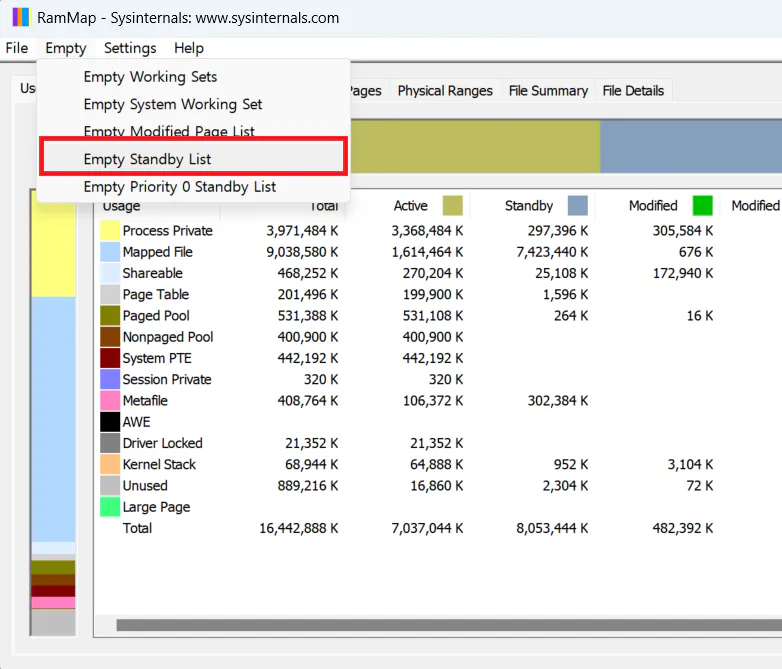The image size is (782, 669).
Task: Select the Large Page row label
Action: coord(157,507)
